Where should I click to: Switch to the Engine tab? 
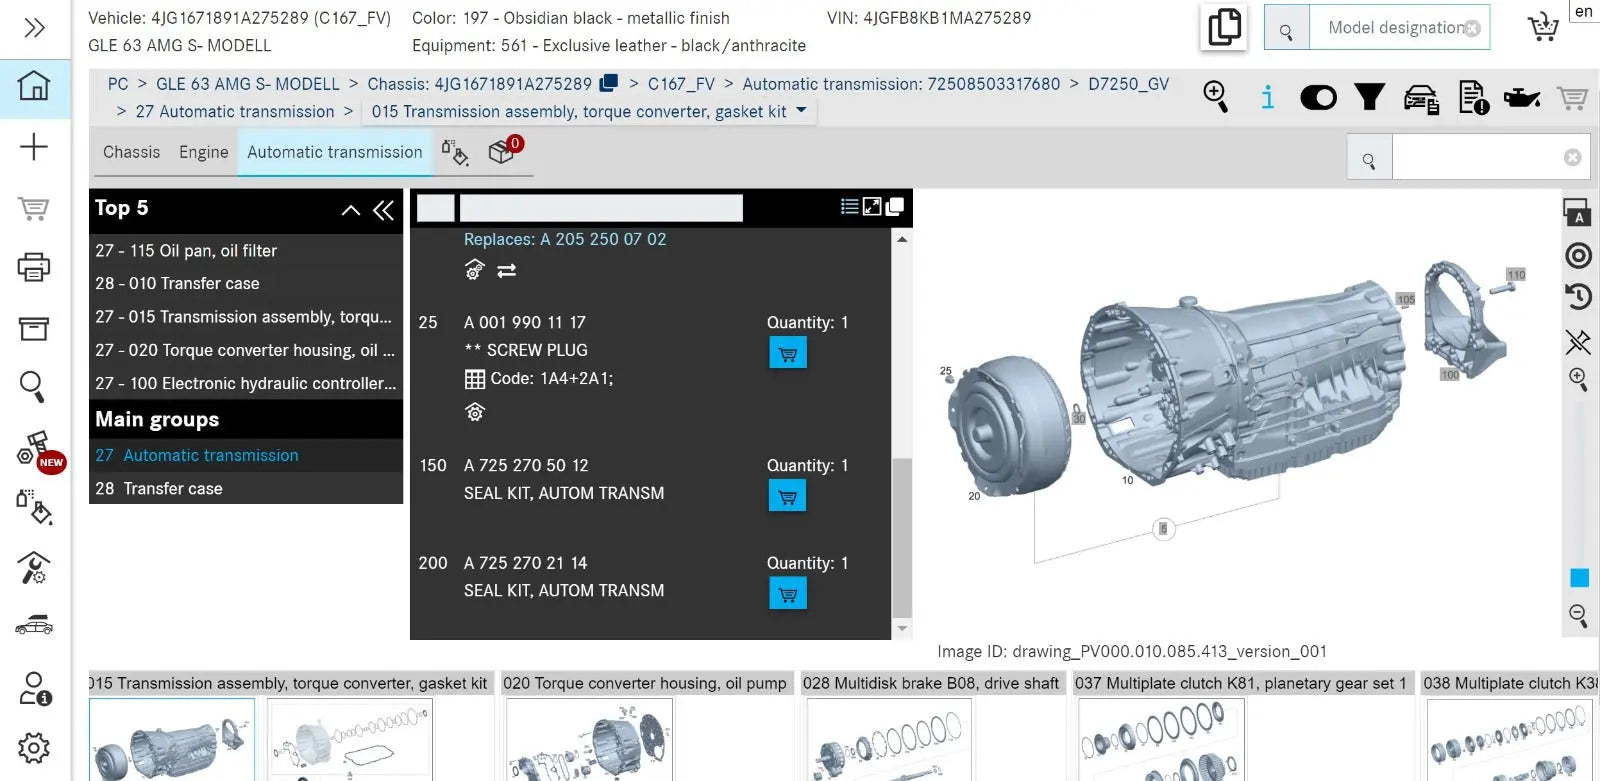click(203, 152)
